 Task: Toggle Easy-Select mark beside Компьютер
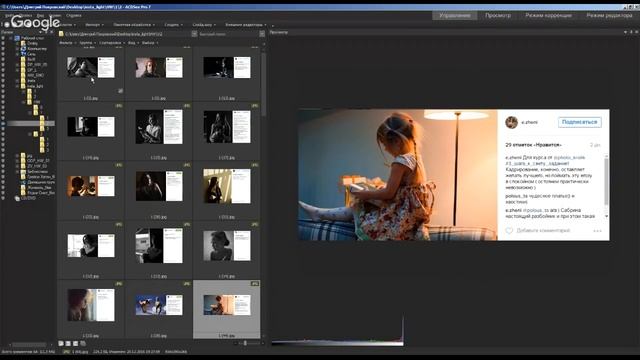(3, 49)
